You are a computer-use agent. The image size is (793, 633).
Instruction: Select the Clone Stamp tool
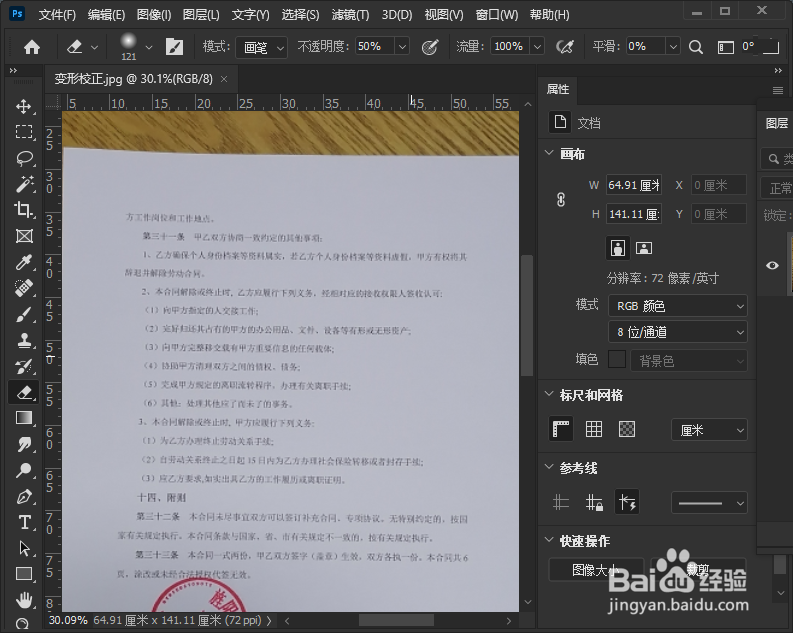(23, 341)
